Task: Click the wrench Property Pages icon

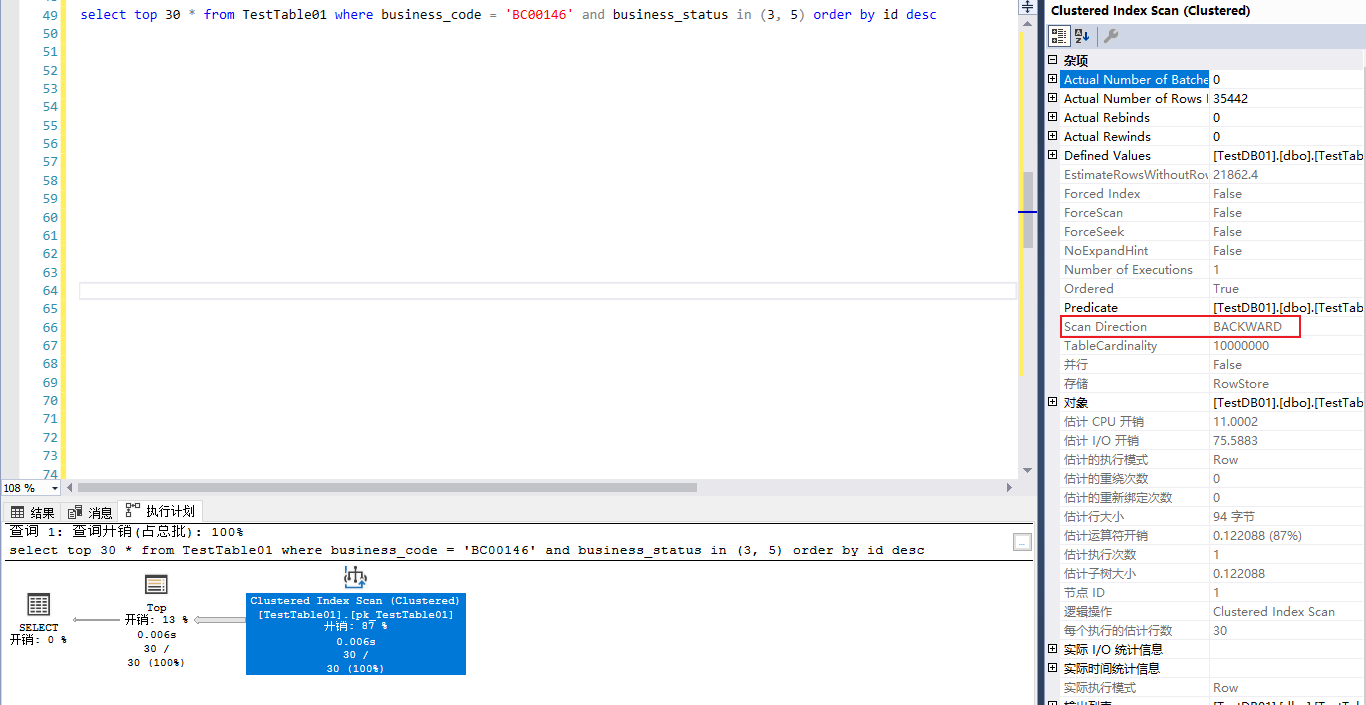Action: [1111, 36]
